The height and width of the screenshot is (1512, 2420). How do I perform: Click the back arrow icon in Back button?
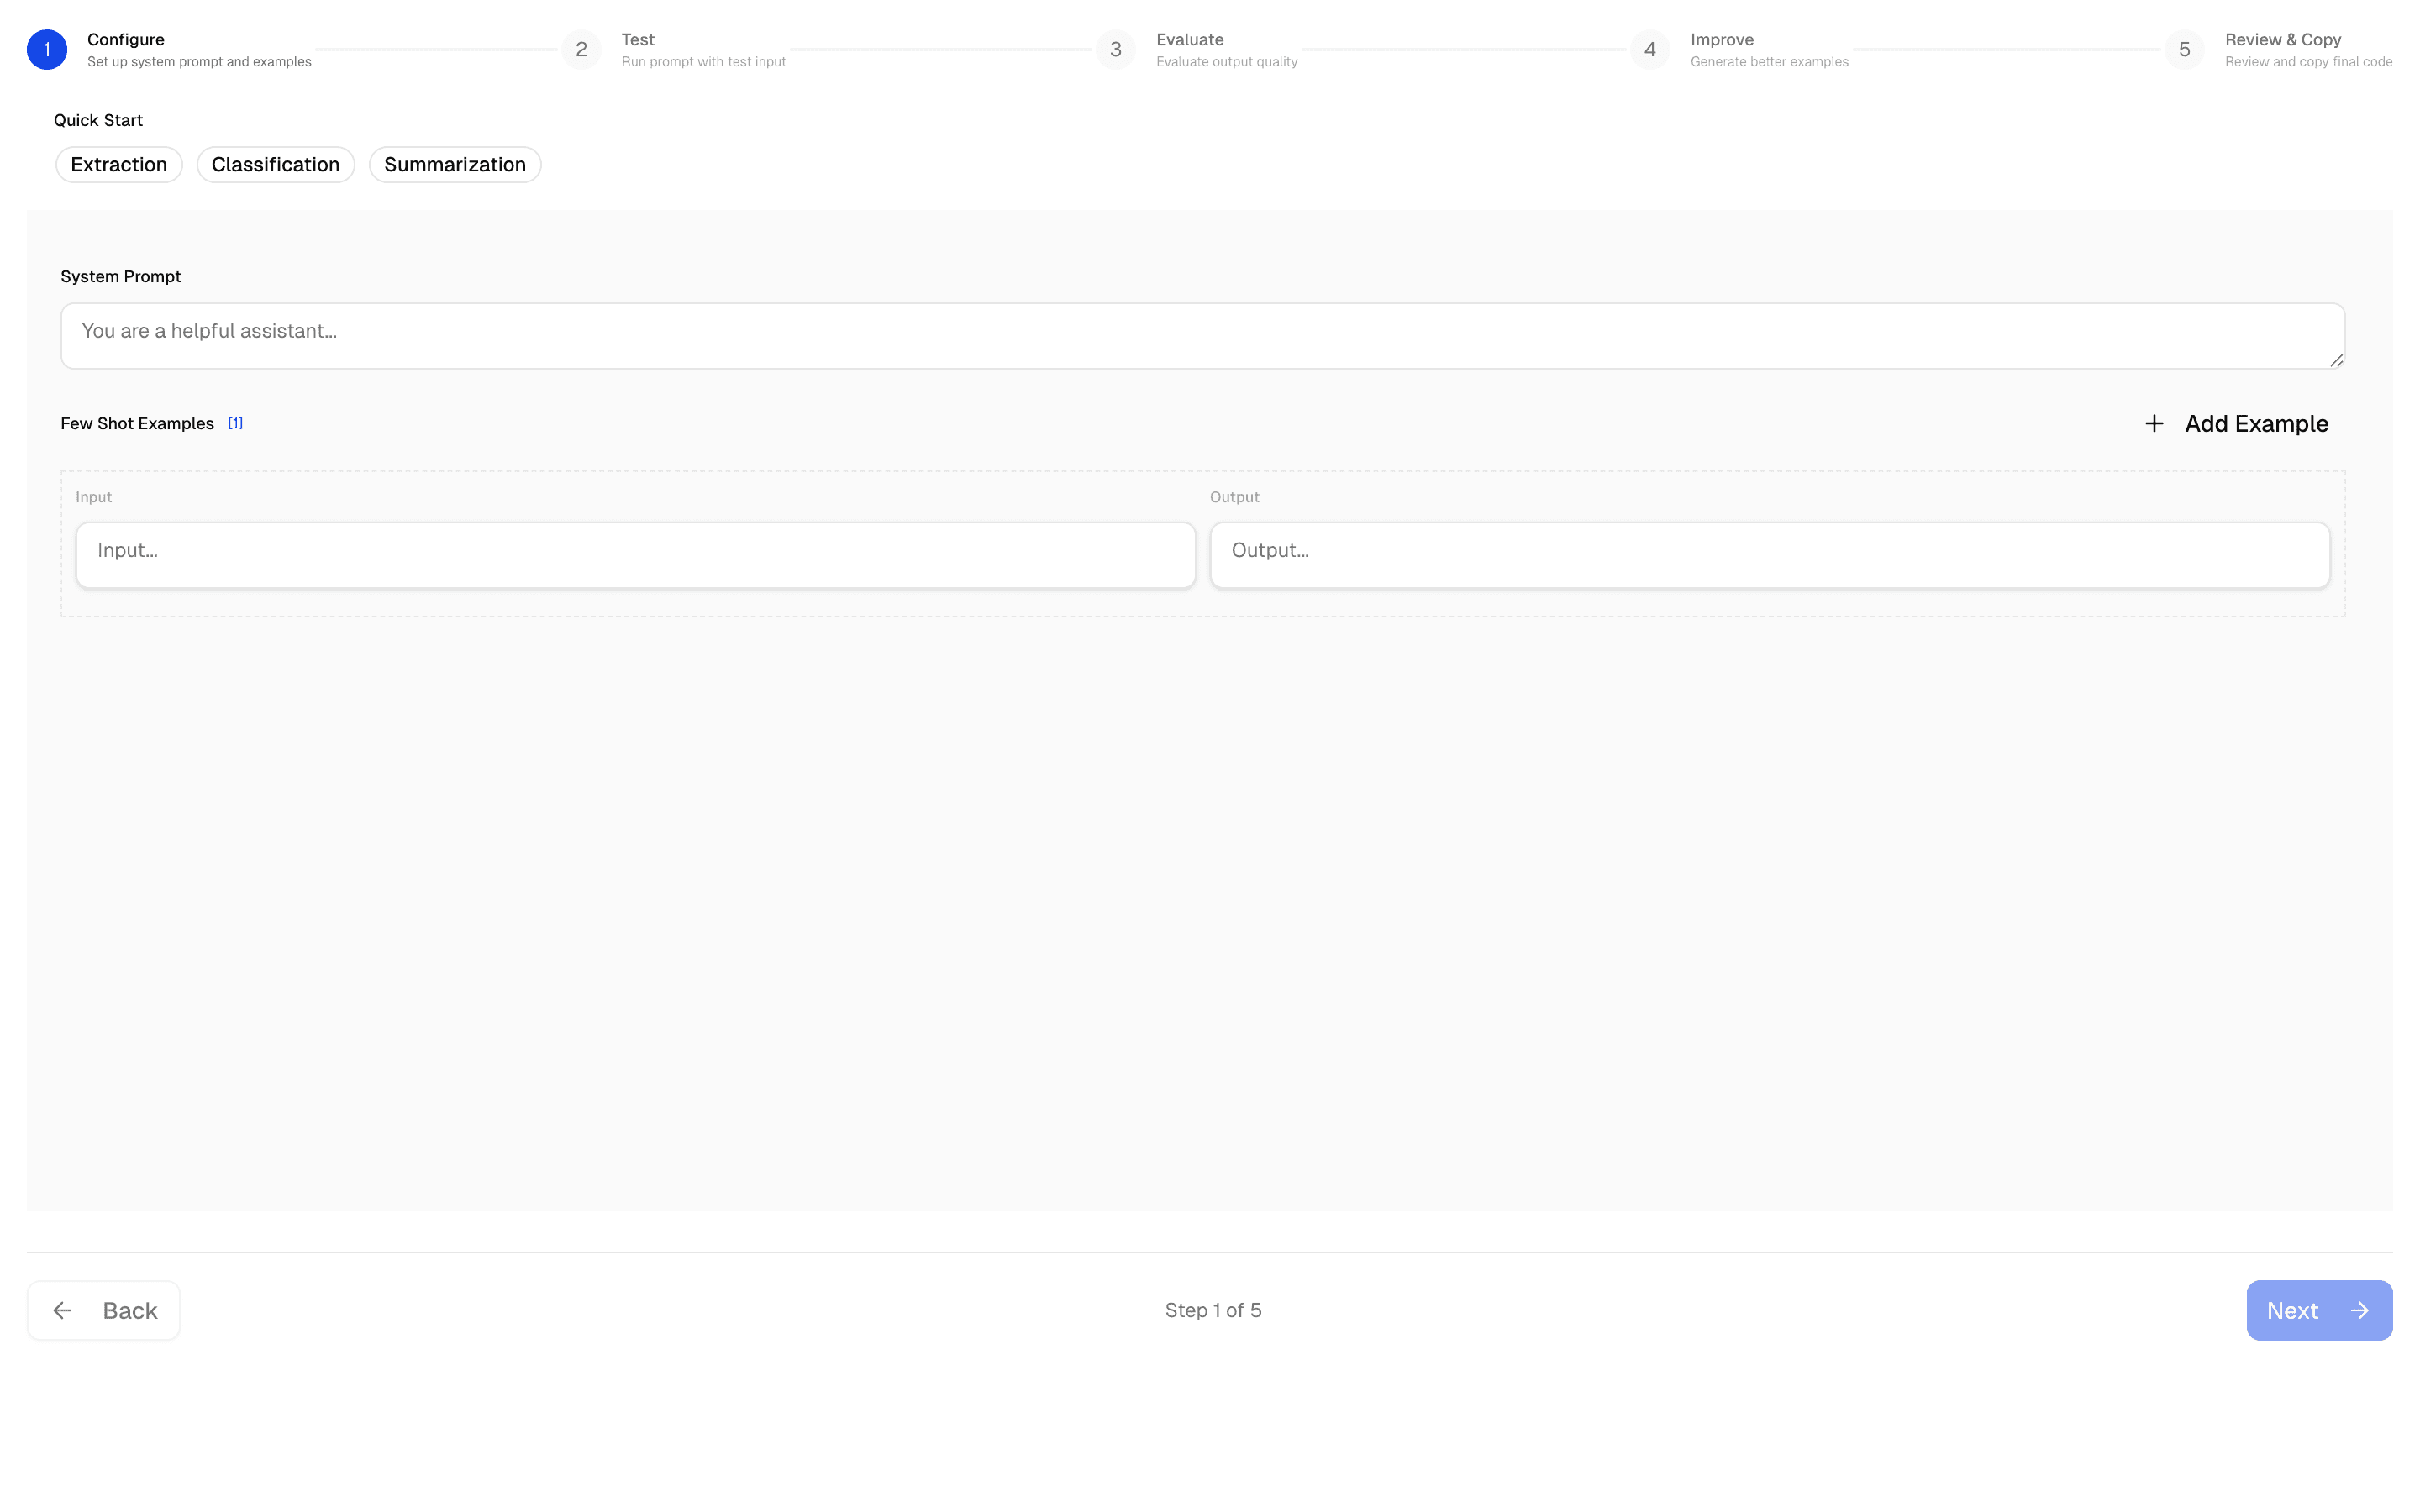(x=62, y=1310)
